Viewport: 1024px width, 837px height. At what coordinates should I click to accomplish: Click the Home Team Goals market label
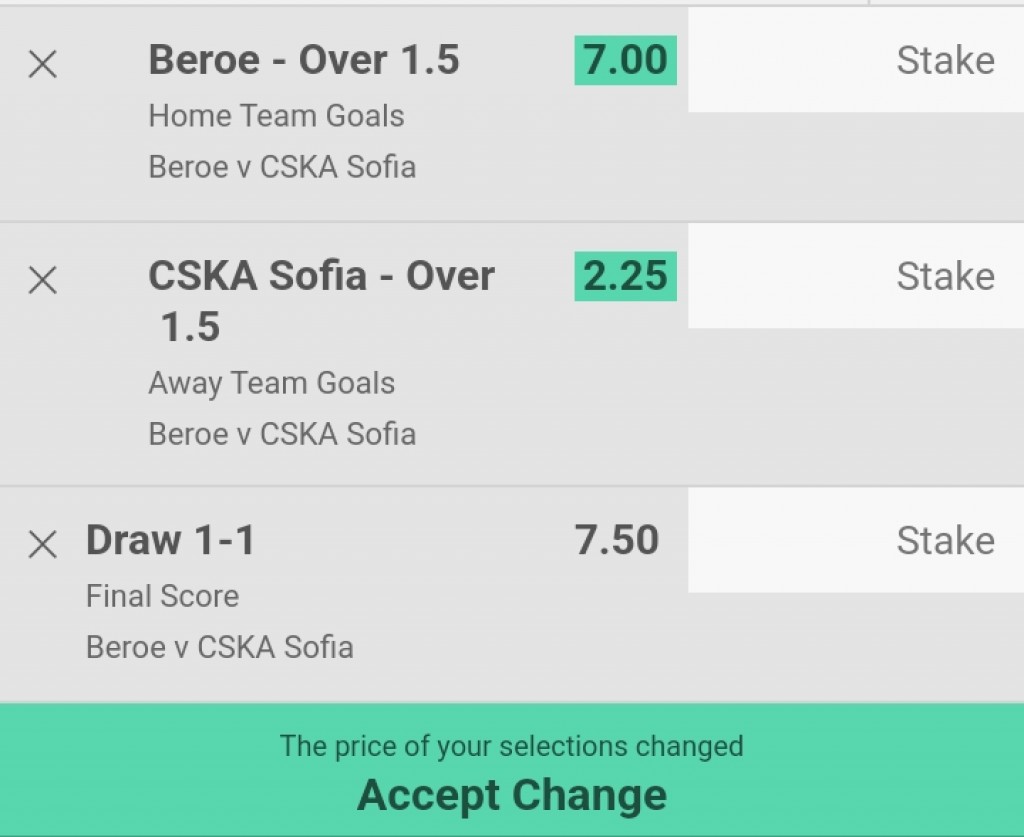coord(276,116)
